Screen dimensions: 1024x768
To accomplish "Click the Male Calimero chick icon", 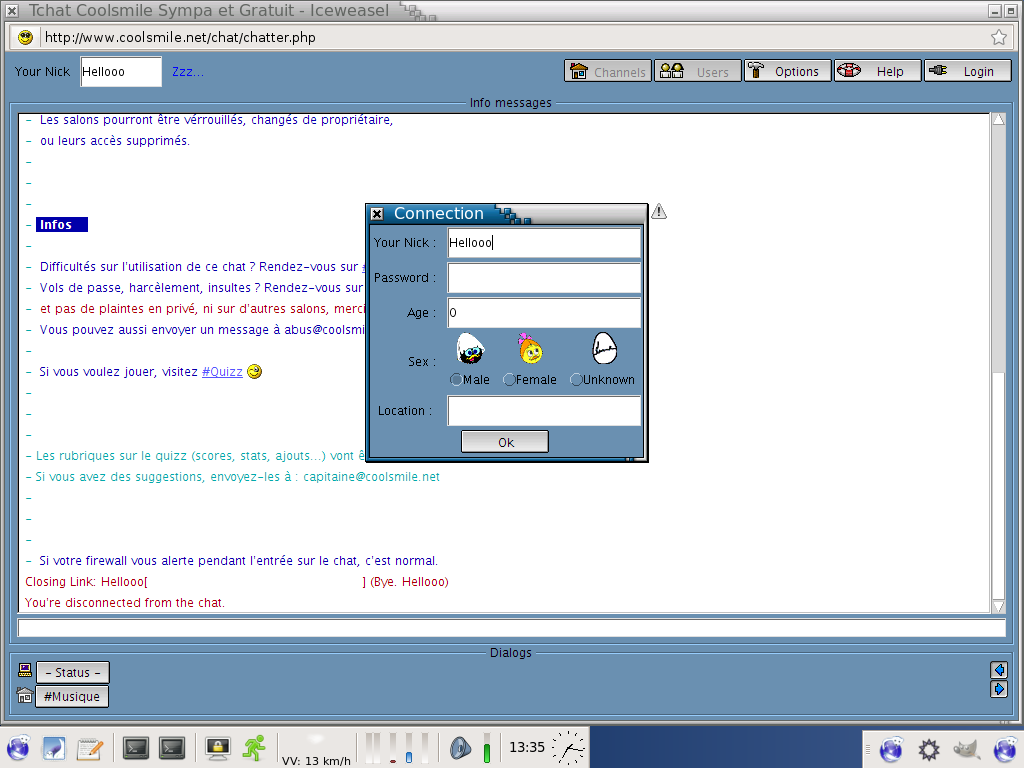I will point(470,349).
